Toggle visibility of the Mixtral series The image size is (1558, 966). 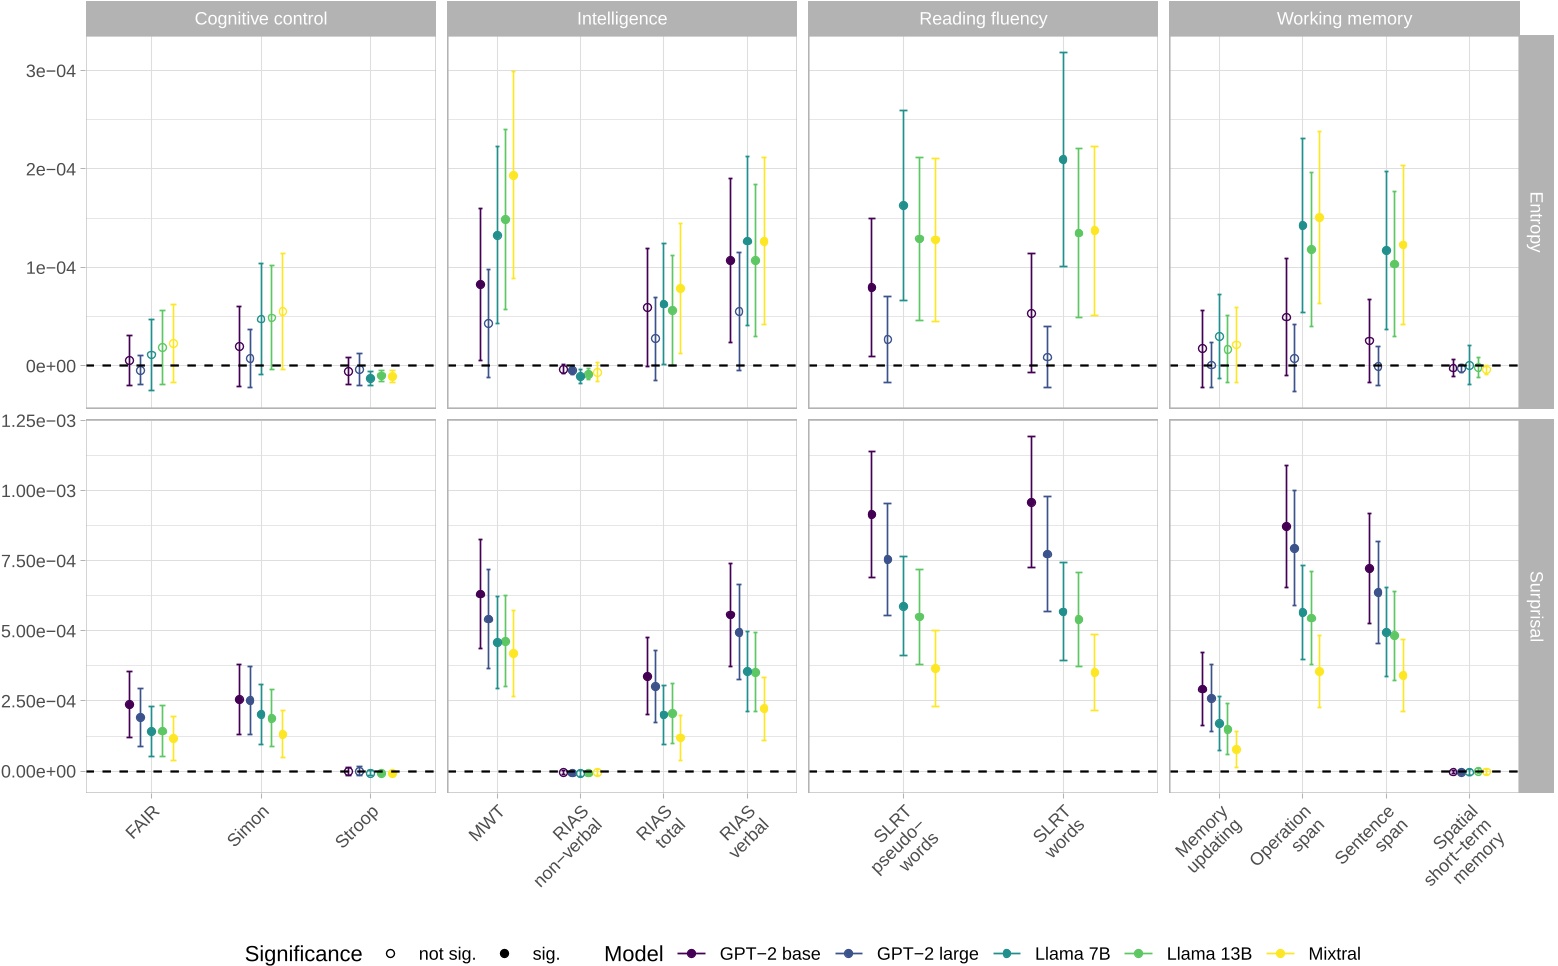click(x=1278, y=953)
